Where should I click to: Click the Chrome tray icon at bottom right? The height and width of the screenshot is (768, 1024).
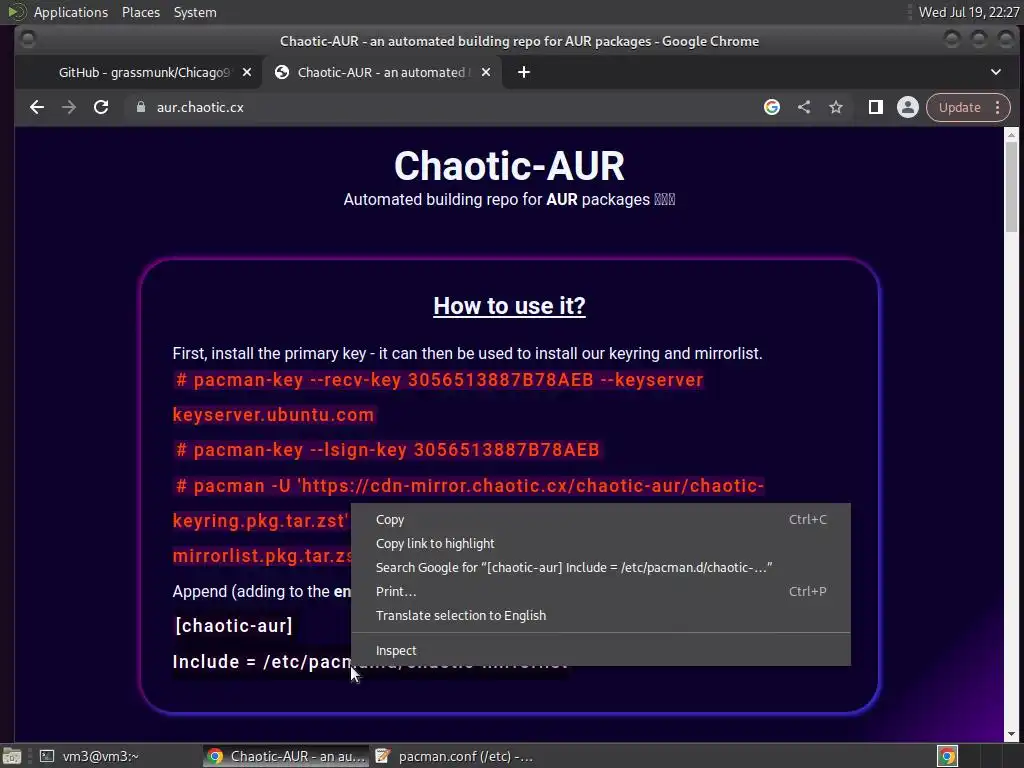948,756
